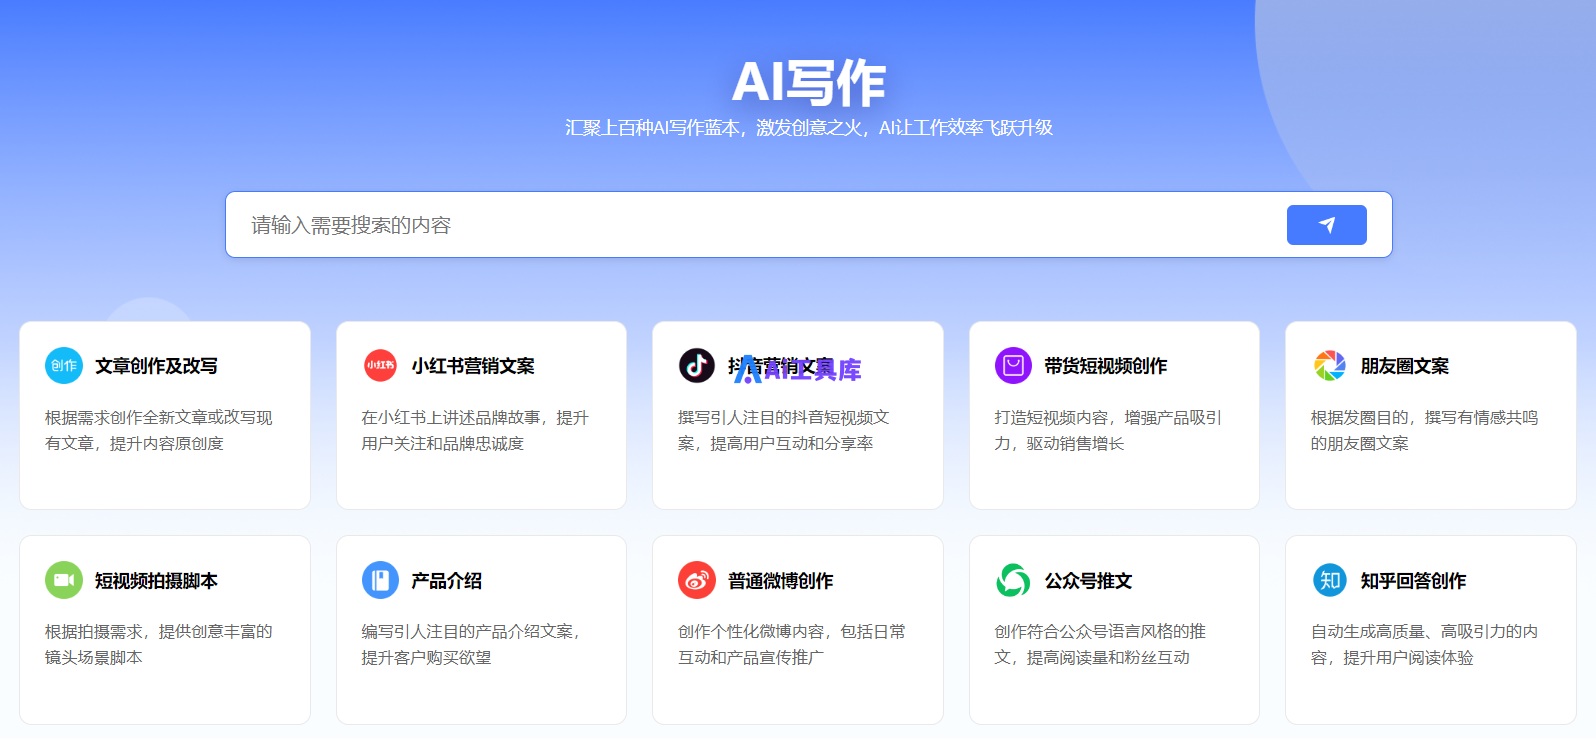Click the description 在小红书上讲述品牌故事
This screenshot has width=1596, height=738.
pyautogui.click(x=475, y=430)
